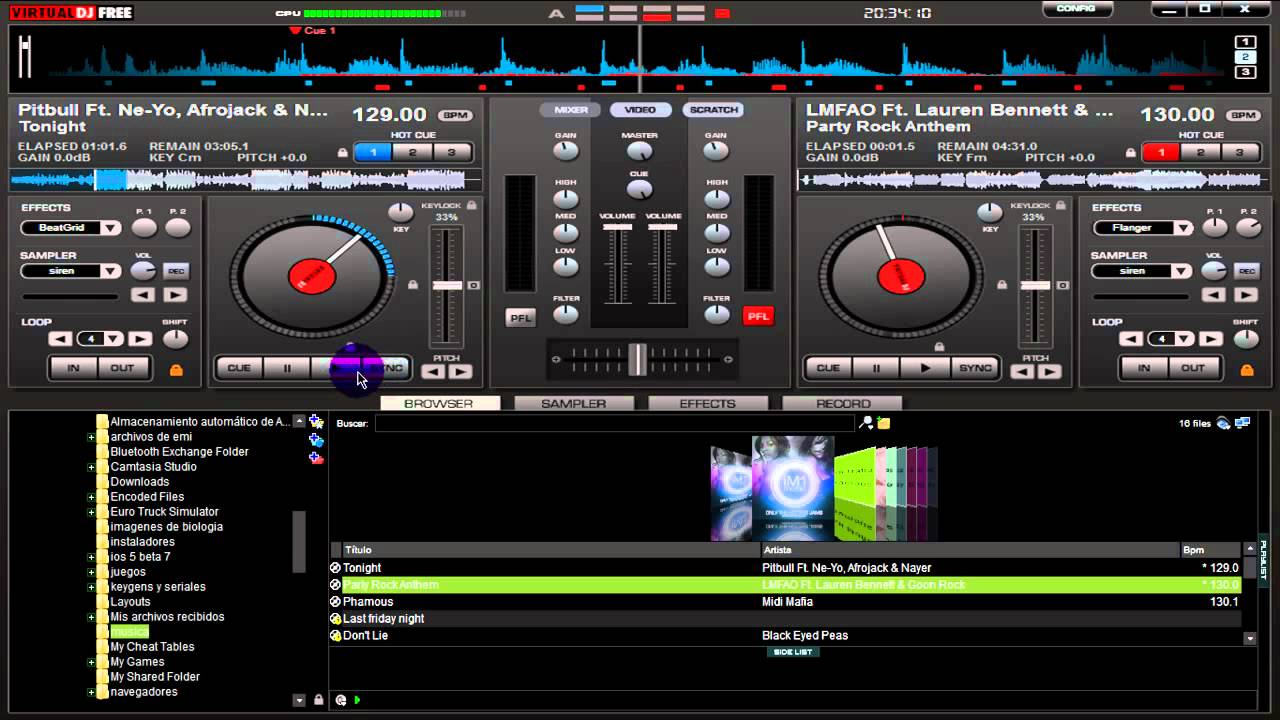
Task: Click the right sampler play arrow
Action: [x=1246, y=295]
